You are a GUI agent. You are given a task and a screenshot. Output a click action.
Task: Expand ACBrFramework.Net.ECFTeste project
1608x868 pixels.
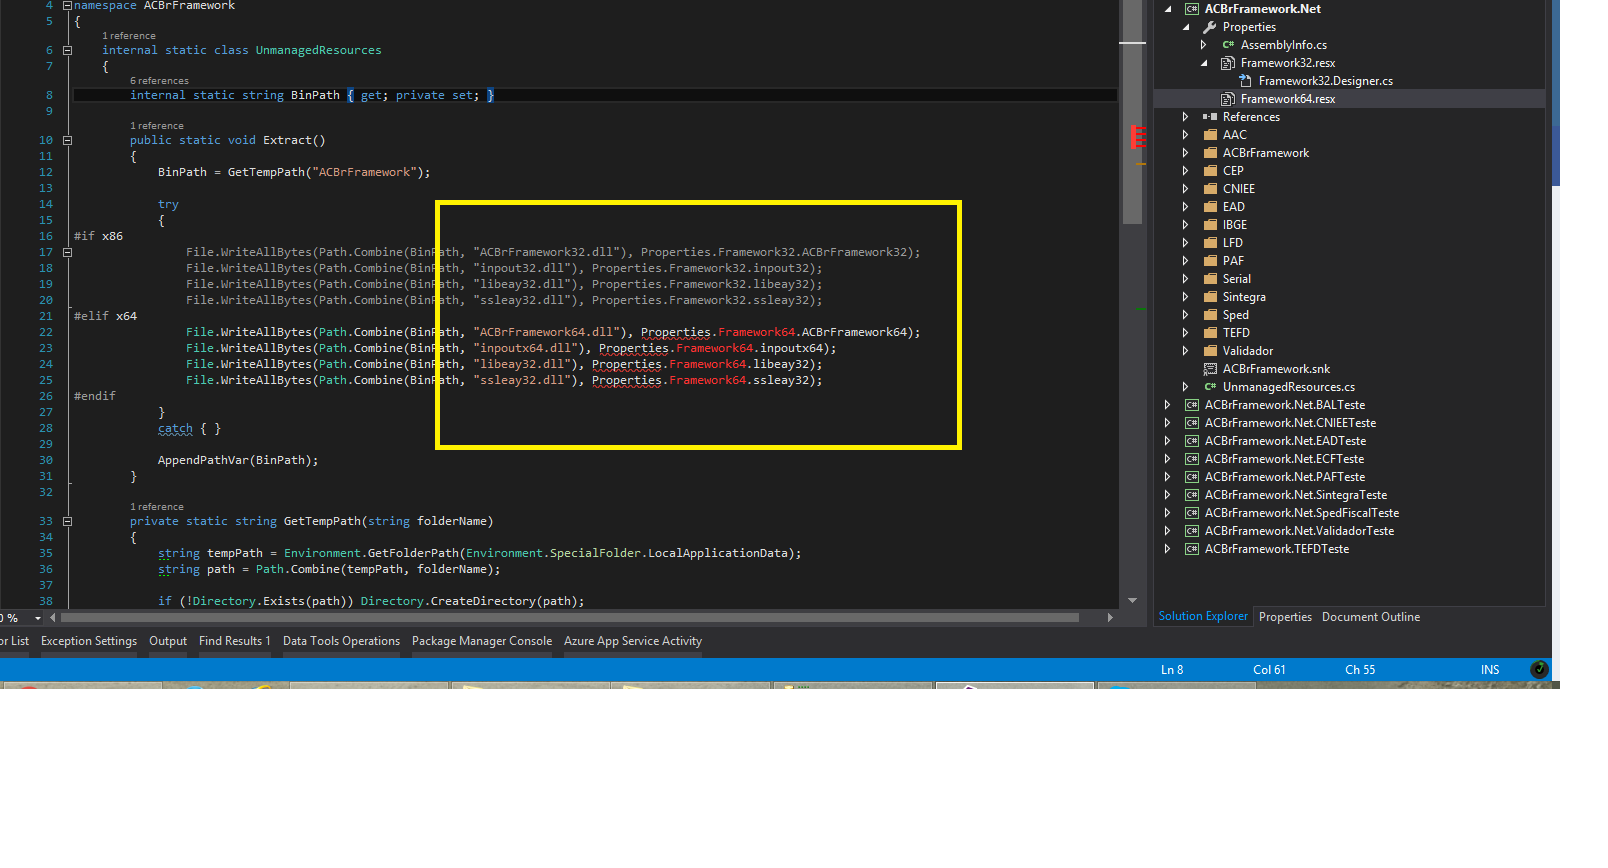point(1168,459)
